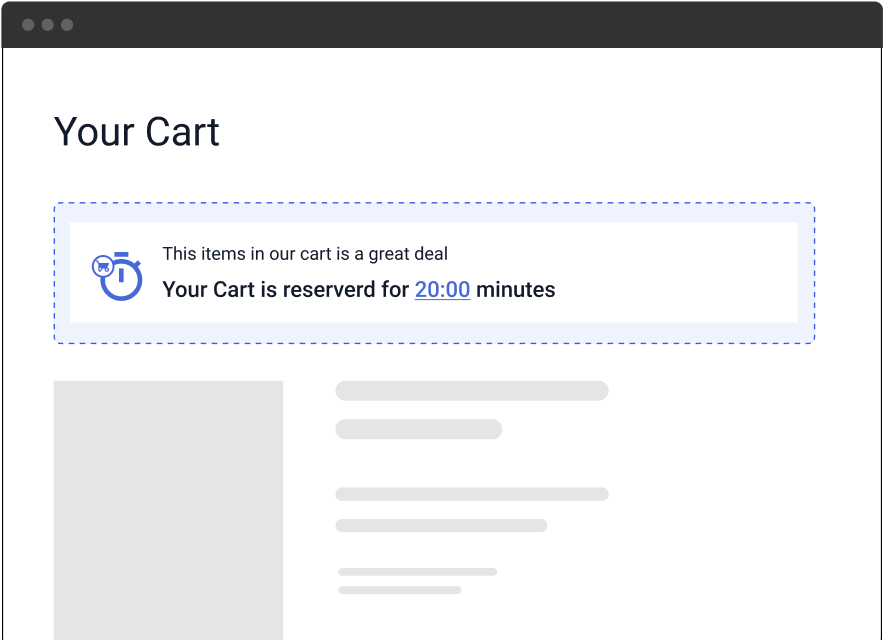This screenshot has width=883, height=640.
Task: Click the medium description placeholder line
Action: coord(441,526)
